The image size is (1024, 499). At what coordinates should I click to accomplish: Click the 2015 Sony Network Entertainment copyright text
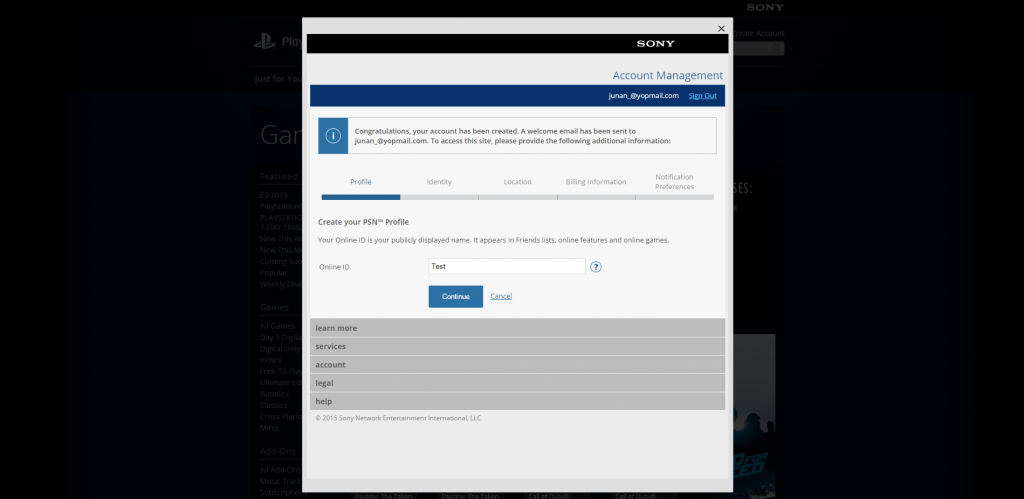click(398, 418)
